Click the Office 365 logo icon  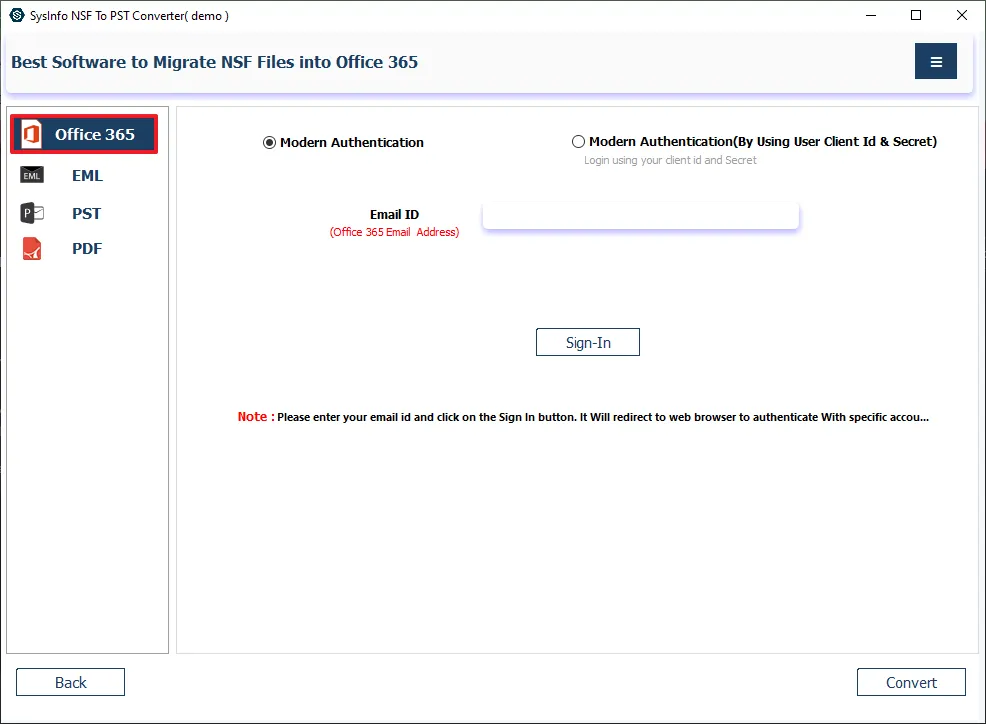pyautogui.click(x=31, y=134)
